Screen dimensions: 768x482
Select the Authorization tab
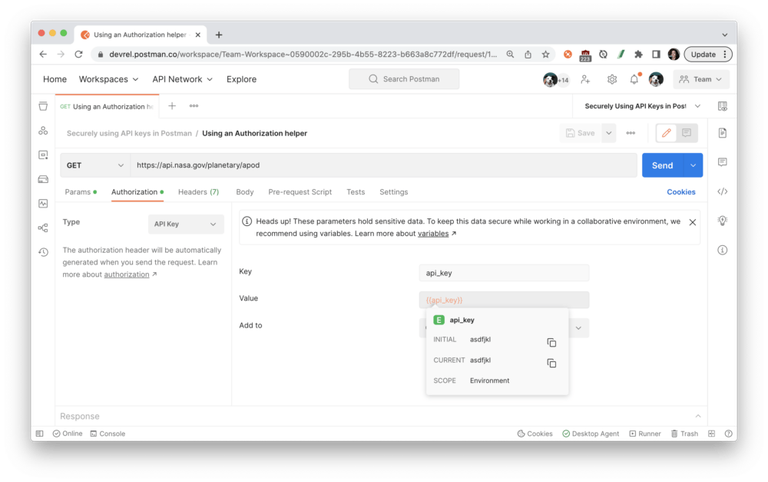click(x=137, y=192)
